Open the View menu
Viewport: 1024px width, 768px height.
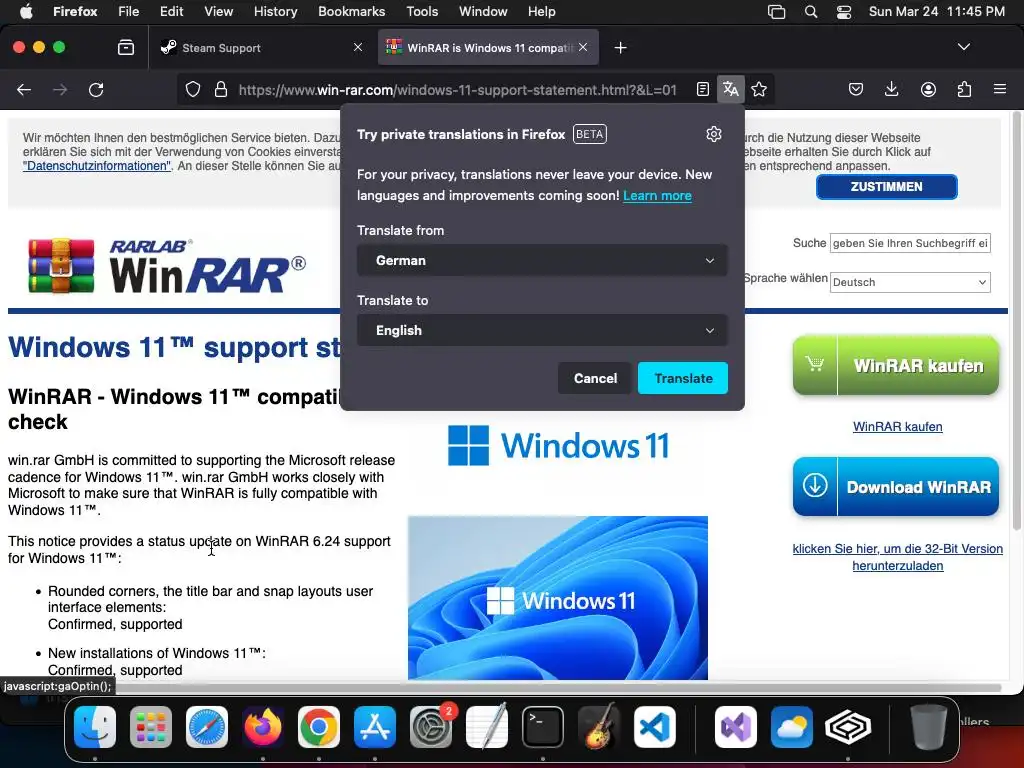pyautogui.click(x=218, y=12)
